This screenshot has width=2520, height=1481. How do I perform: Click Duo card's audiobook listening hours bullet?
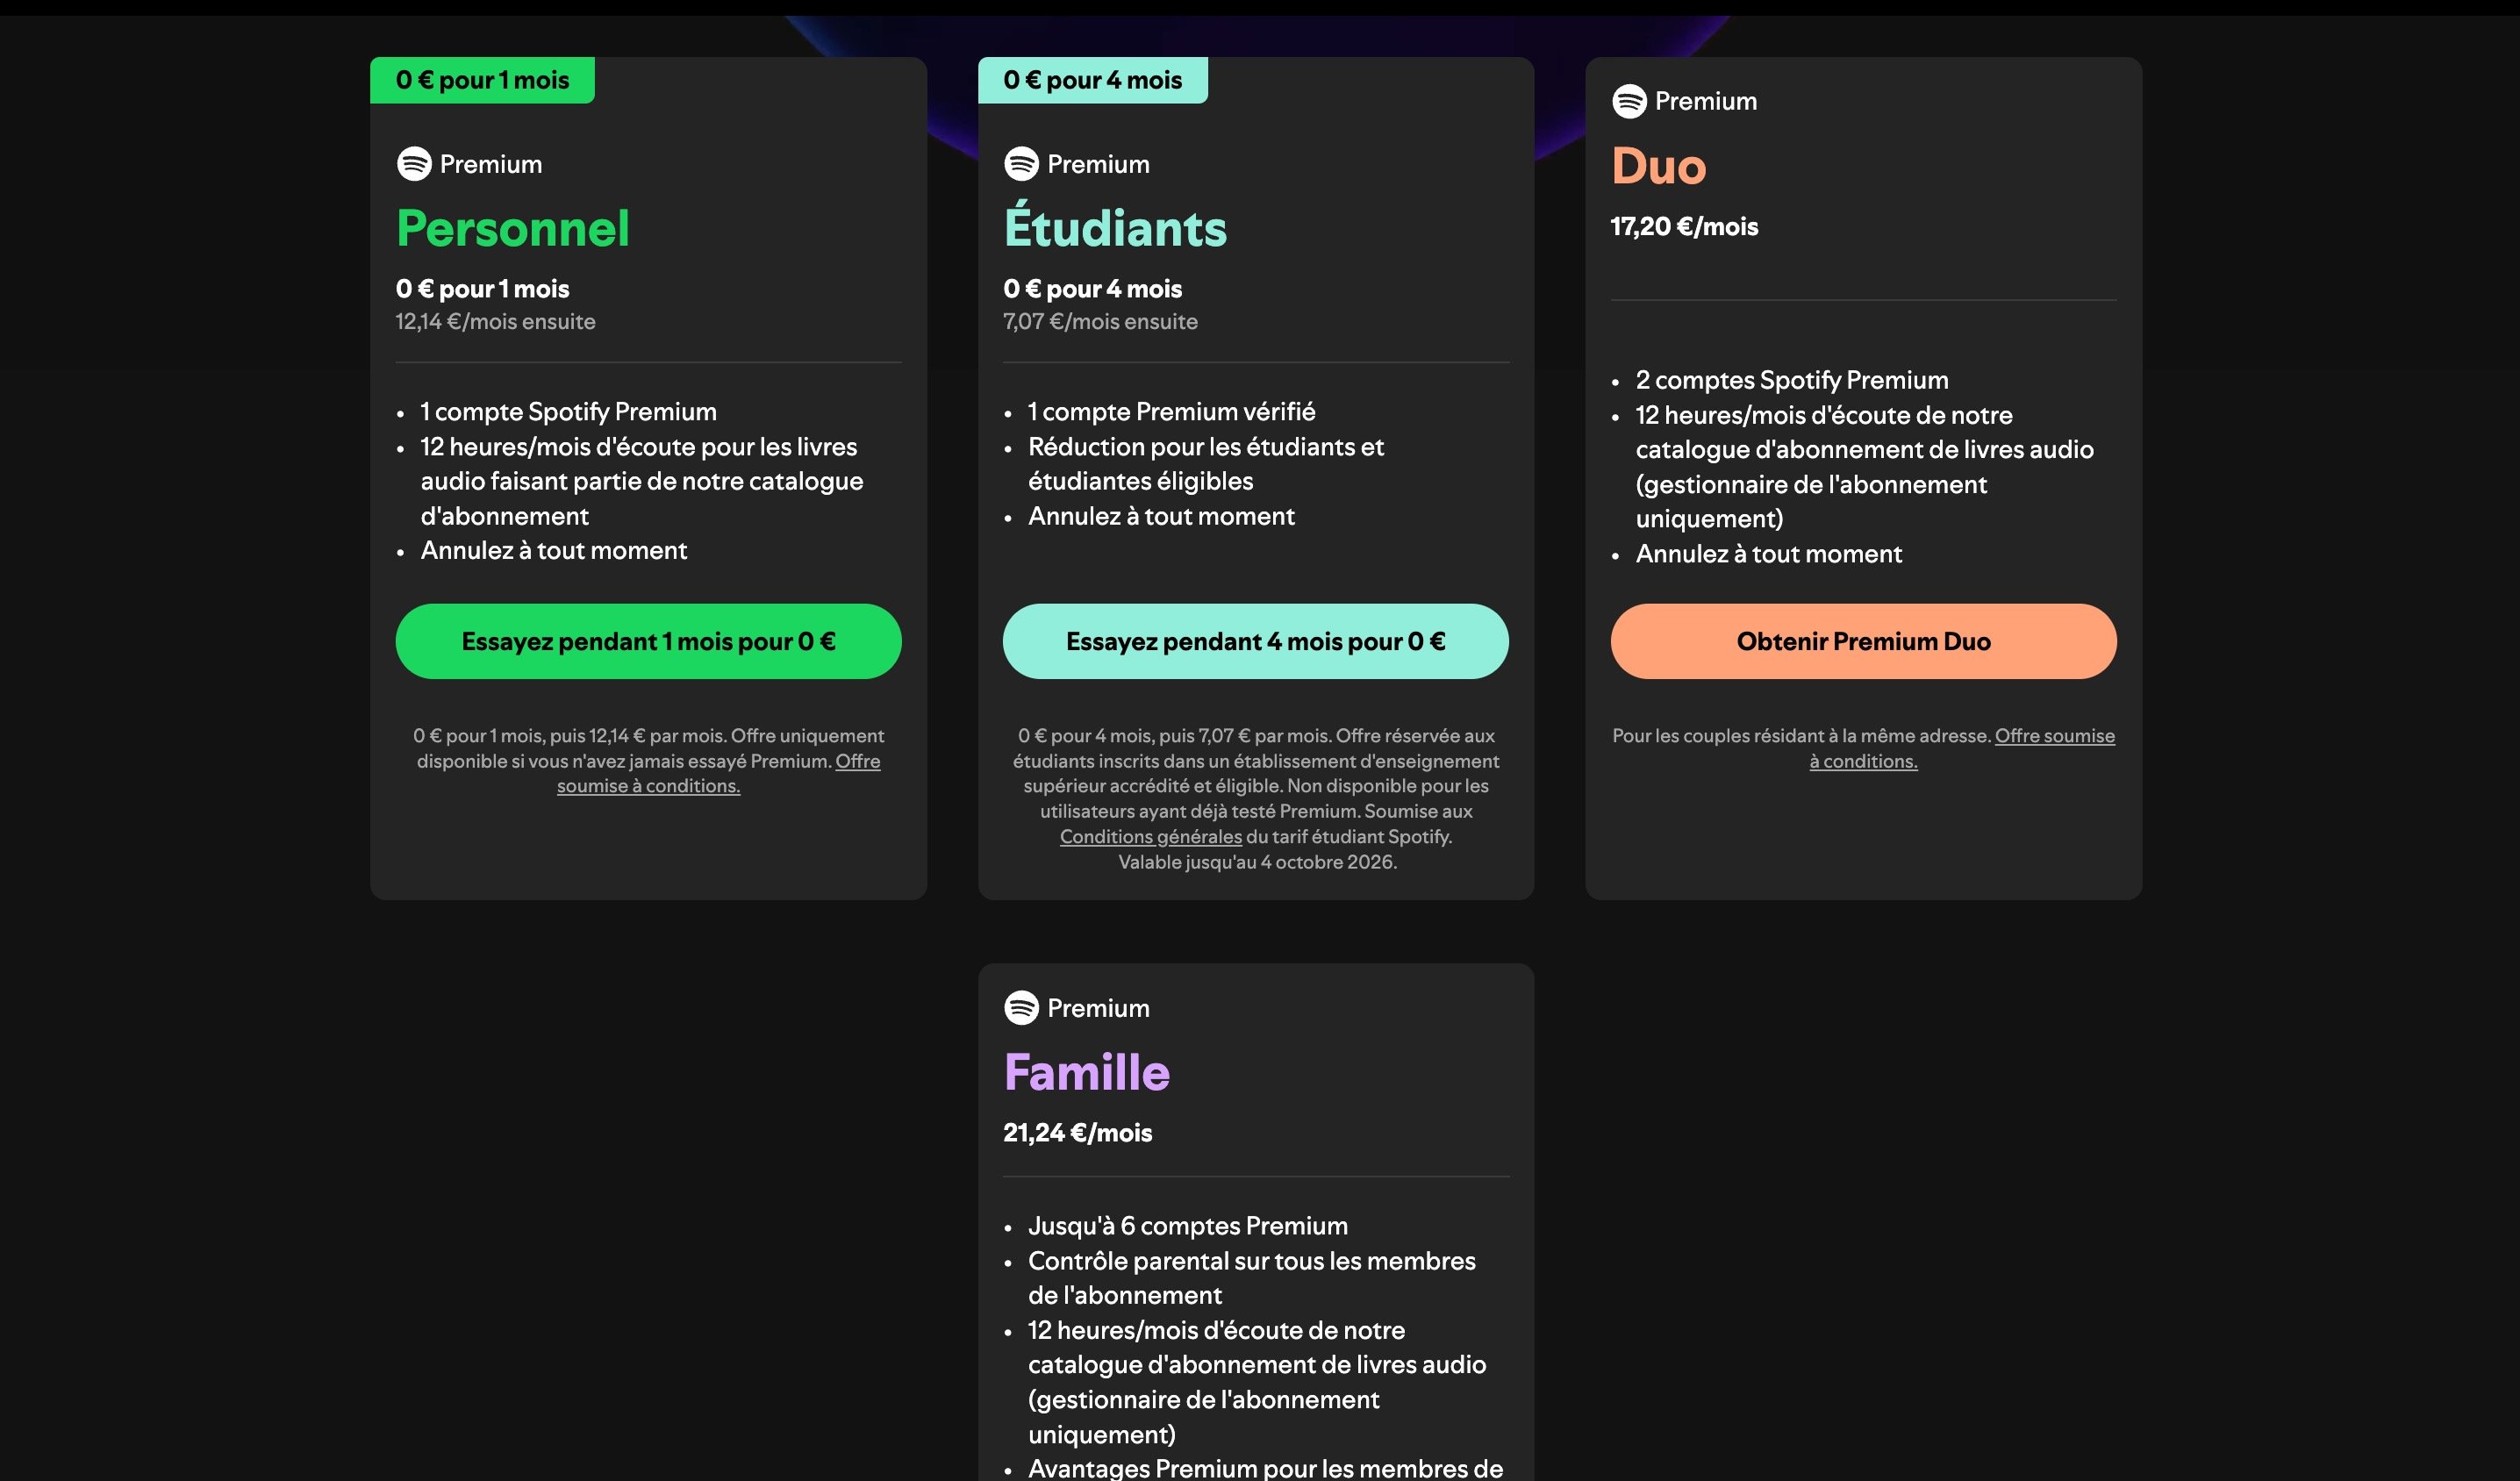(1864, 467)
